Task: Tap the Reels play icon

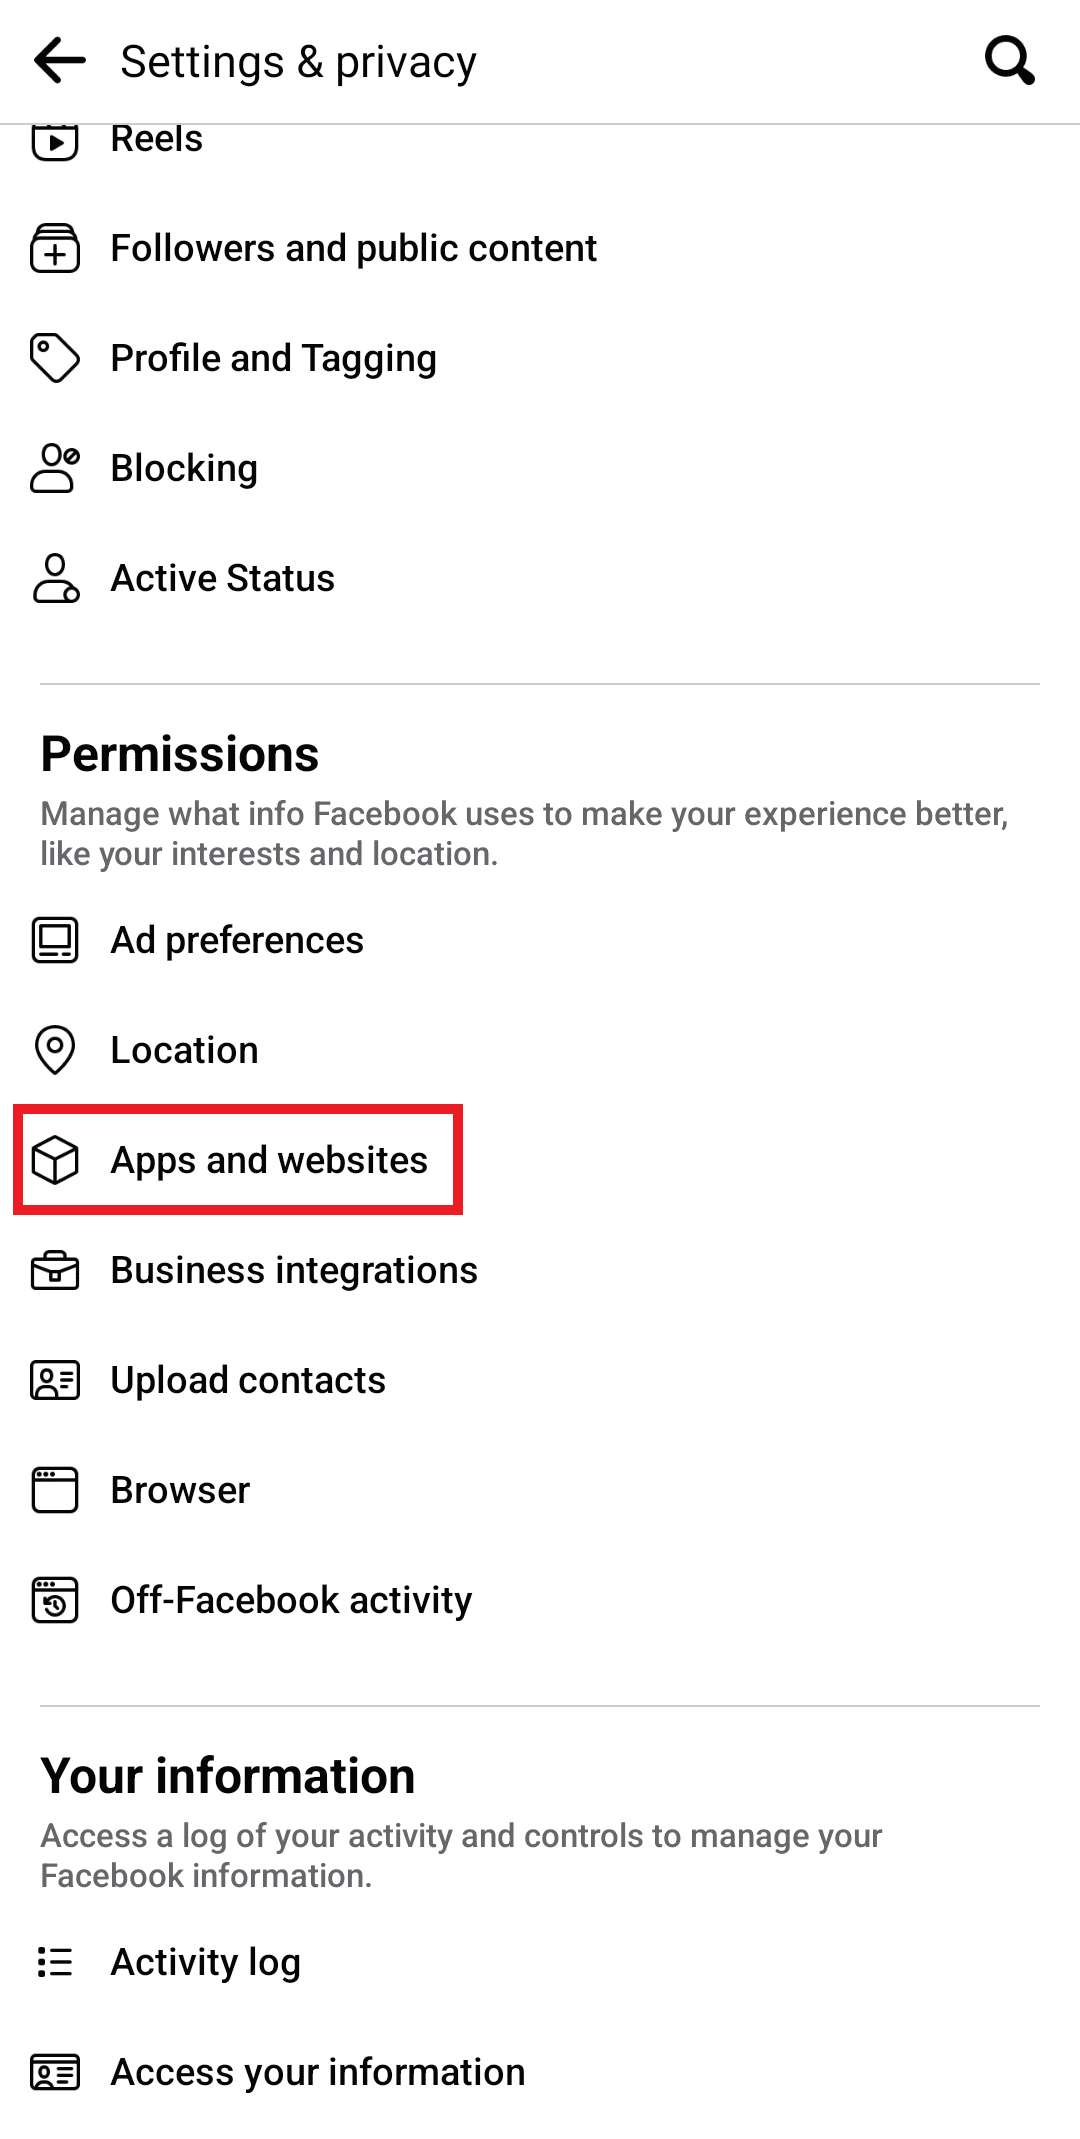Action: [55, 140]
